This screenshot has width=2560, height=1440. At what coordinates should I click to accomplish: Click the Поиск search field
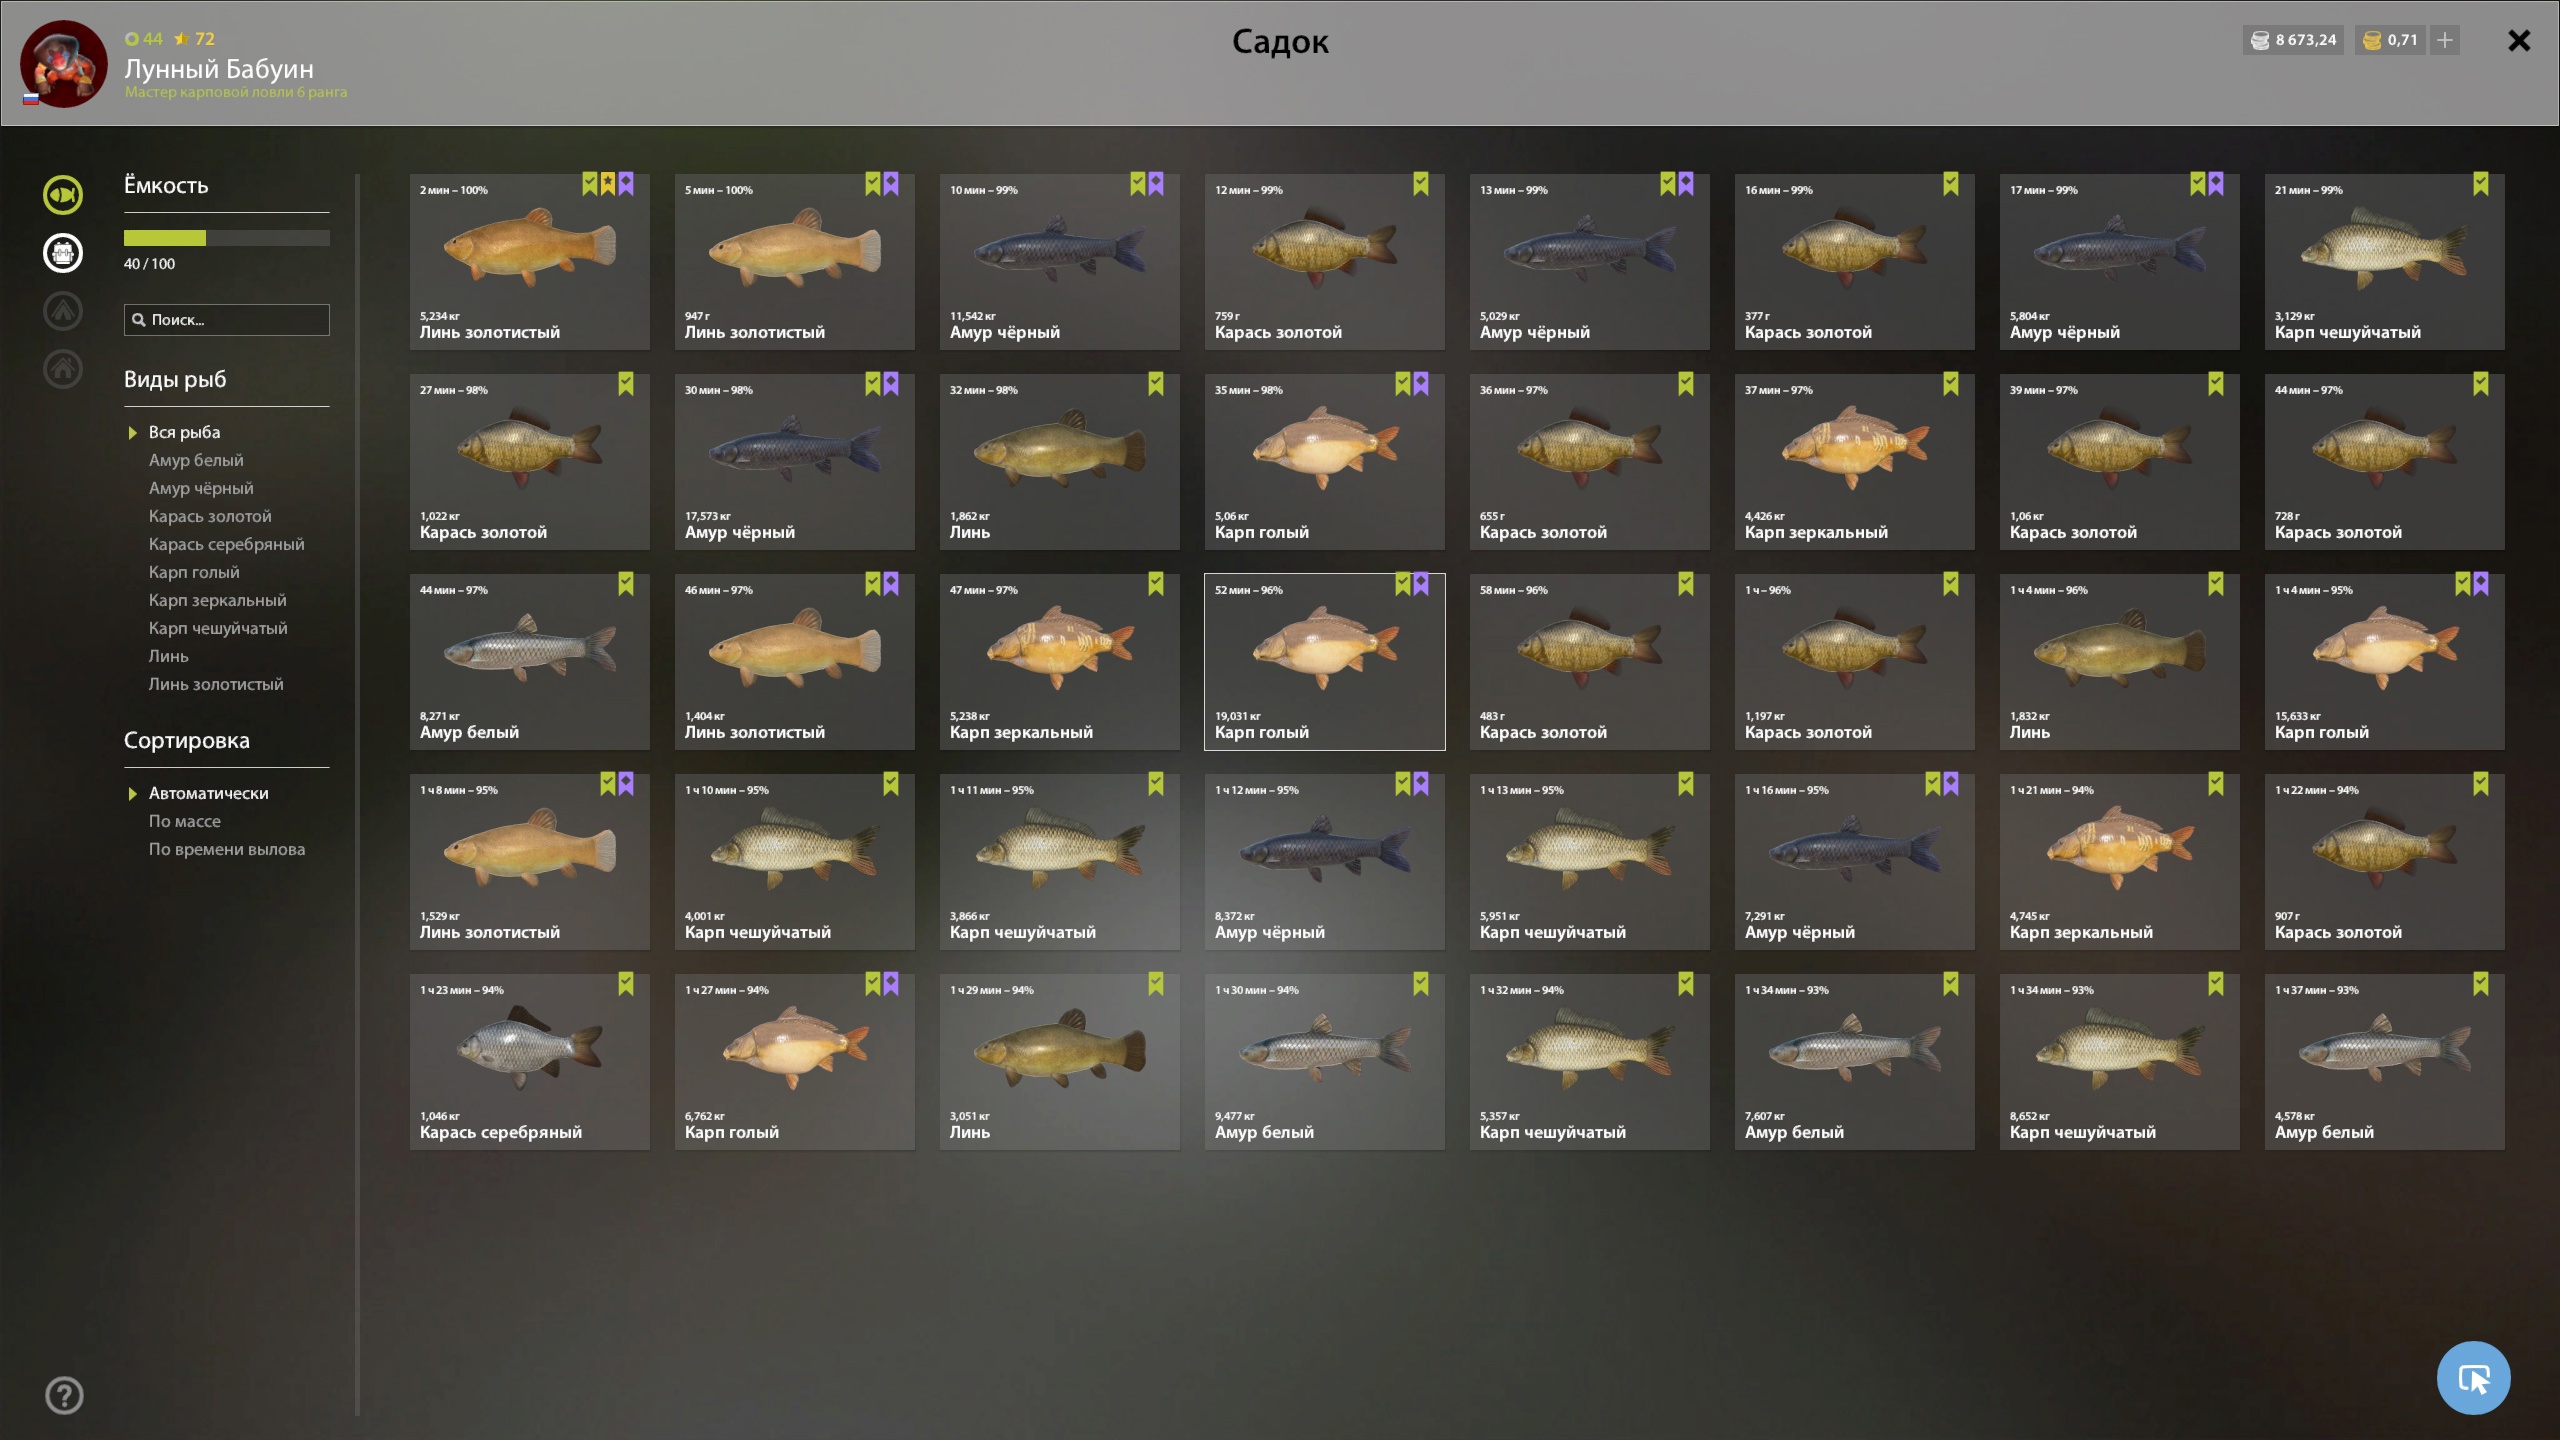(227, 320)
